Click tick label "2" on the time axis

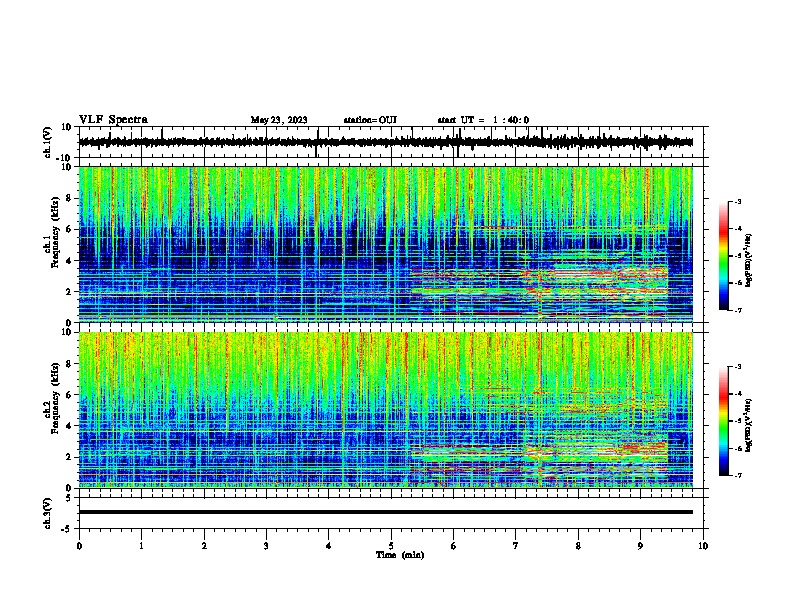pyautogui.click(x=204, y=546)
